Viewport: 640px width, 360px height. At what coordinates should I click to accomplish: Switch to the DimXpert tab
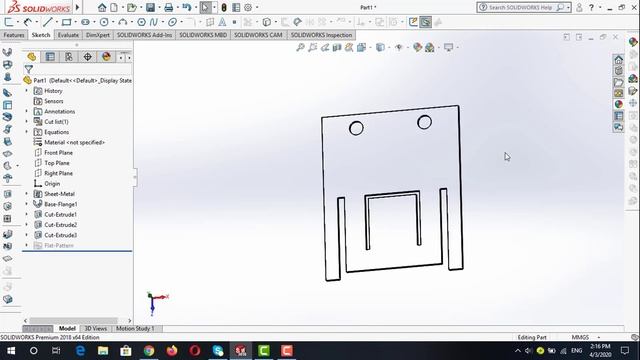click(98, 35)
